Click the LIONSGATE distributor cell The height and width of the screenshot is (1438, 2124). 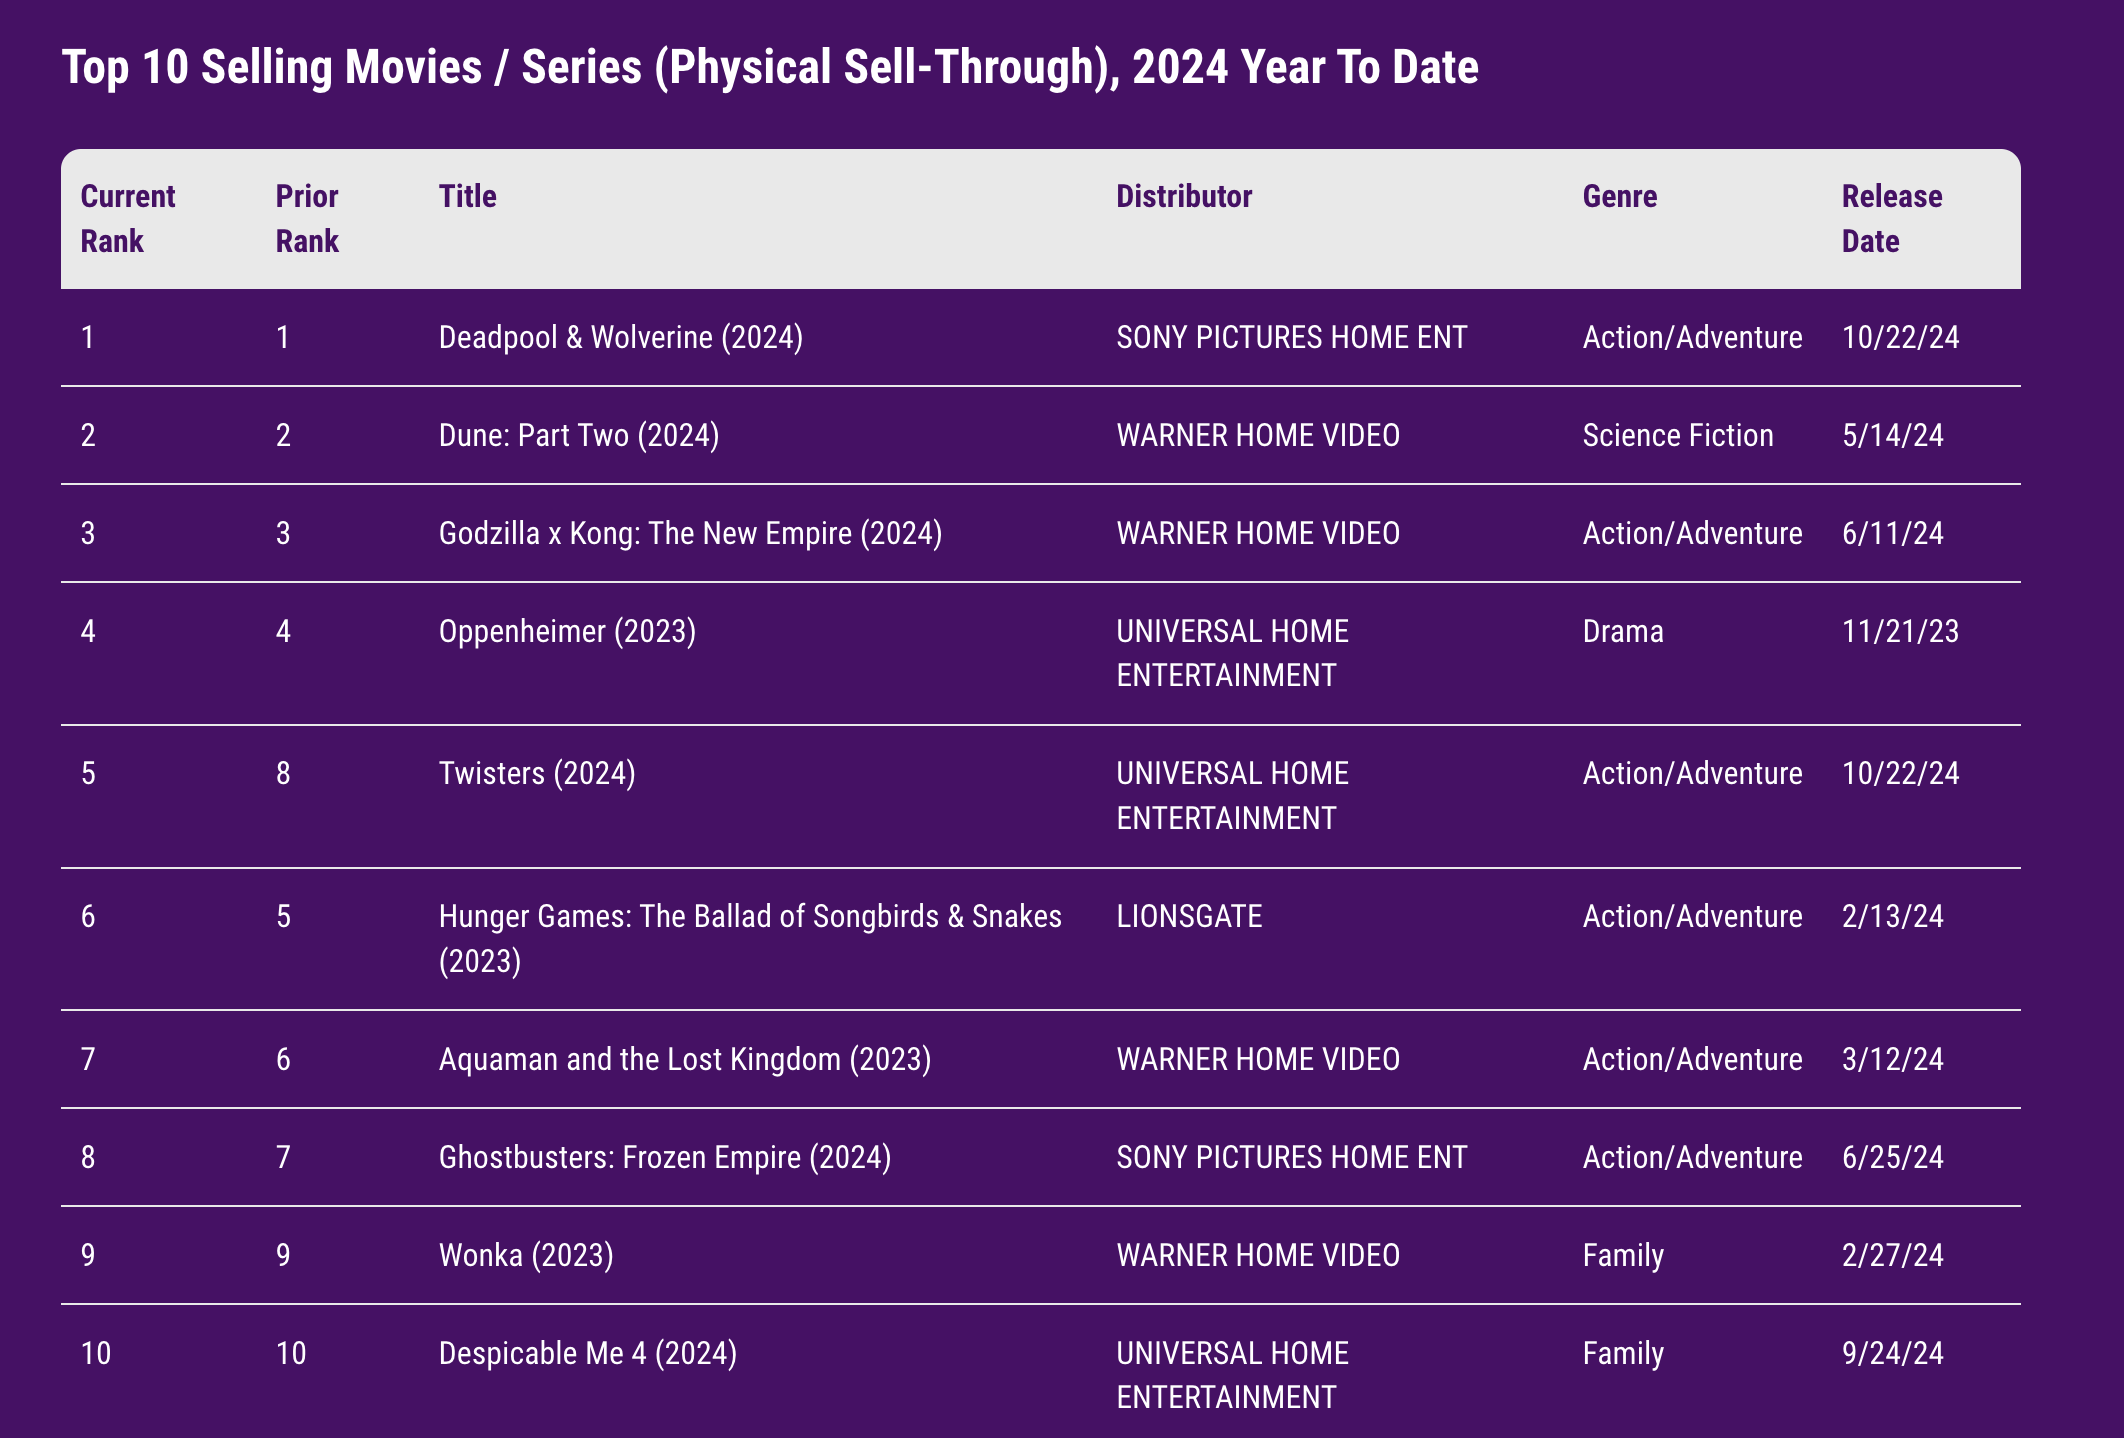pos(1189,917)
